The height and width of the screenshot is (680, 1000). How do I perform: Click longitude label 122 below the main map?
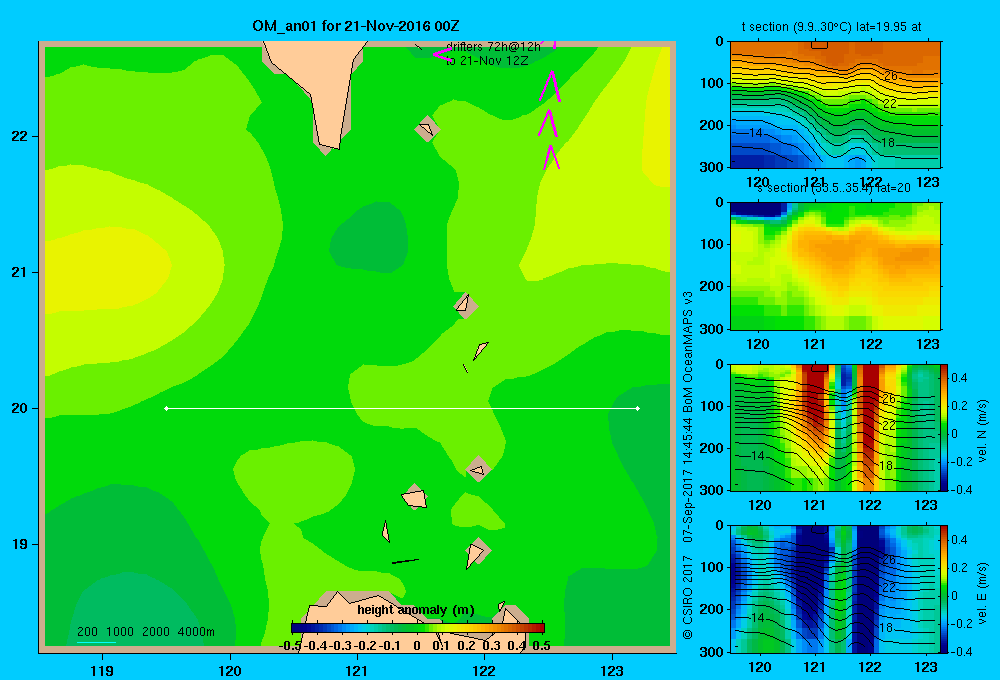(484, 670)
